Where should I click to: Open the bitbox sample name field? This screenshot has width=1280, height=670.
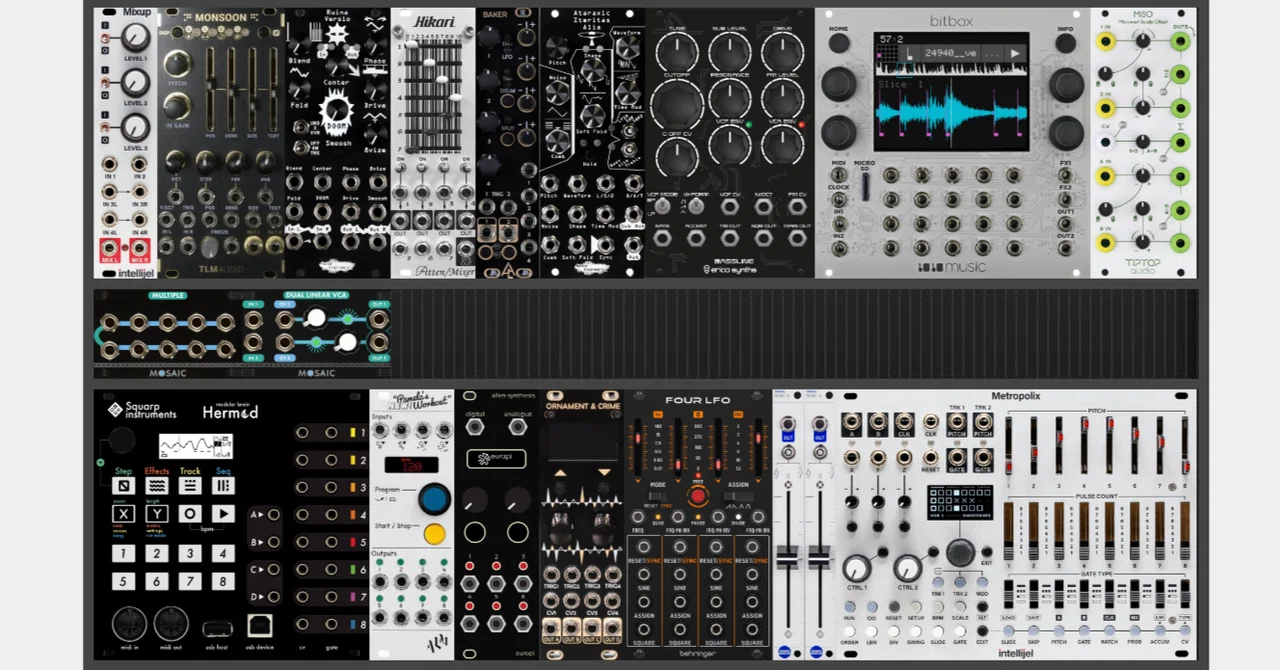pyautogui.click(x=951, y=53)
